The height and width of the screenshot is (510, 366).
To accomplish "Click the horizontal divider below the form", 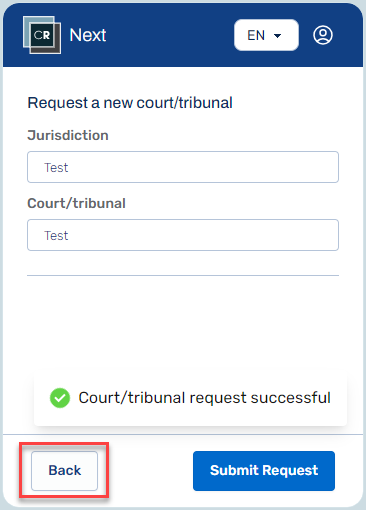I will coord(183,276).
